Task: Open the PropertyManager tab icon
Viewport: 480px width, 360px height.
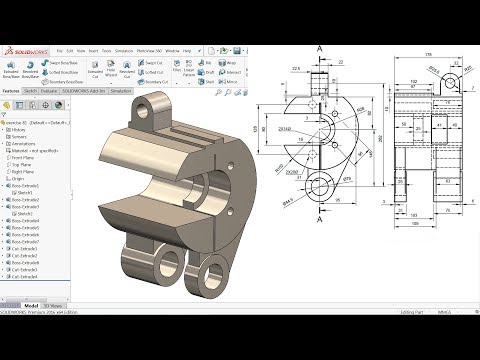Action: pyautogui.click(x=19, y=105)
